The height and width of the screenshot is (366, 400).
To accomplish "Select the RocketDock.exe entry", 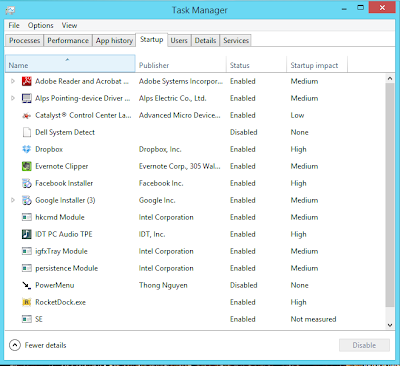I will [x=60, y=302].
